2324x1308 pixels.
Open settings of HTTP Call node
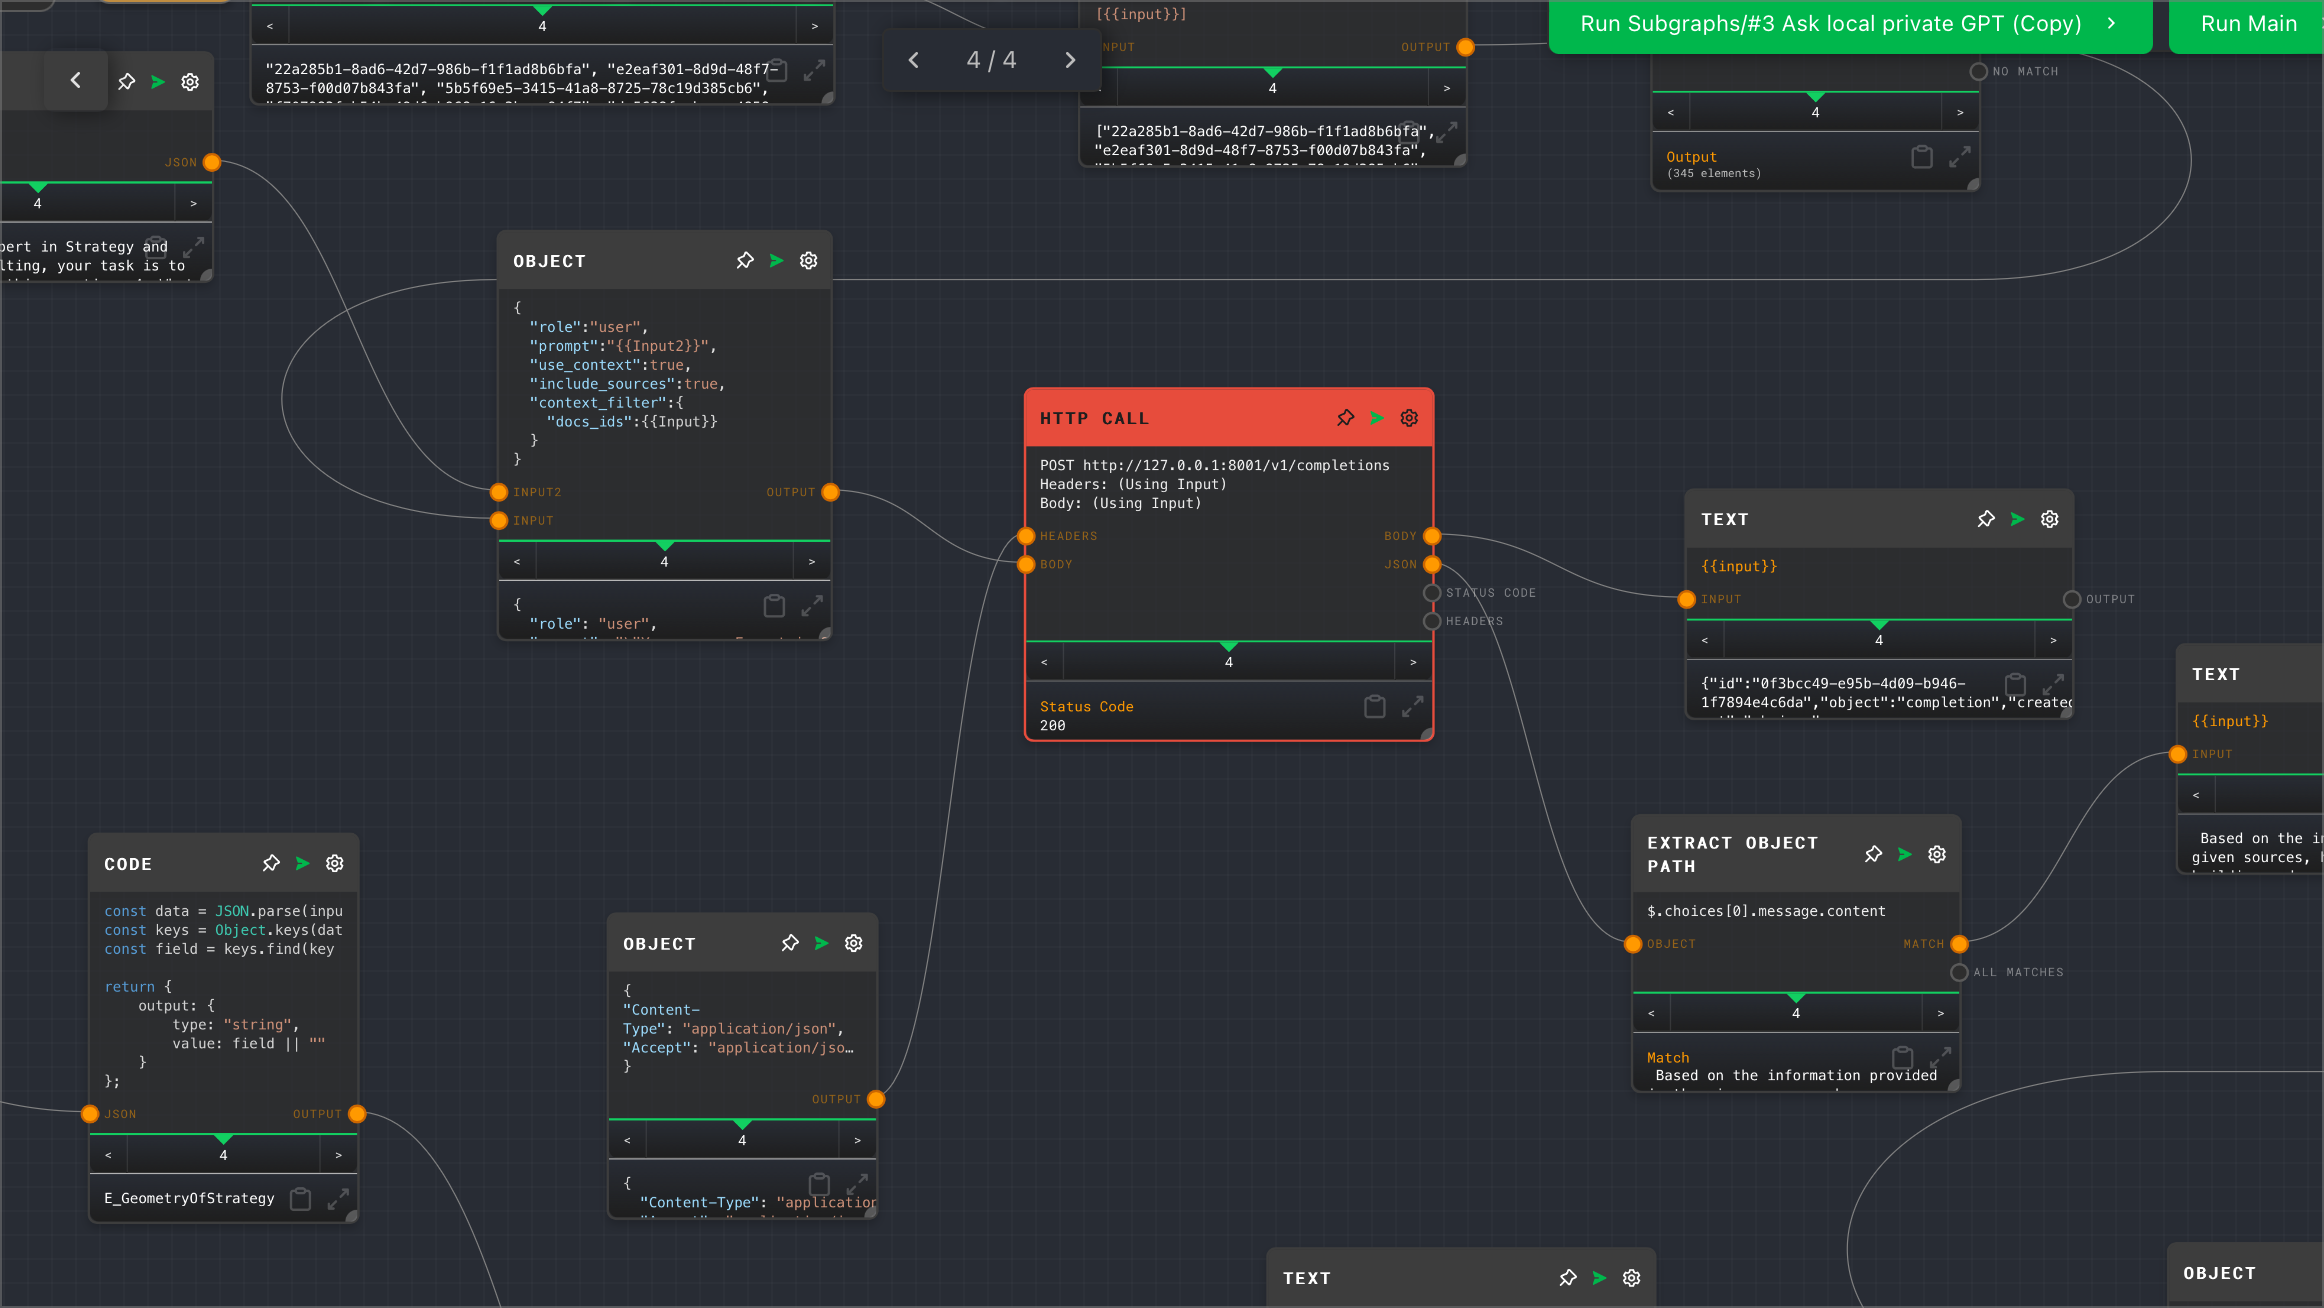pos(1410,418)
